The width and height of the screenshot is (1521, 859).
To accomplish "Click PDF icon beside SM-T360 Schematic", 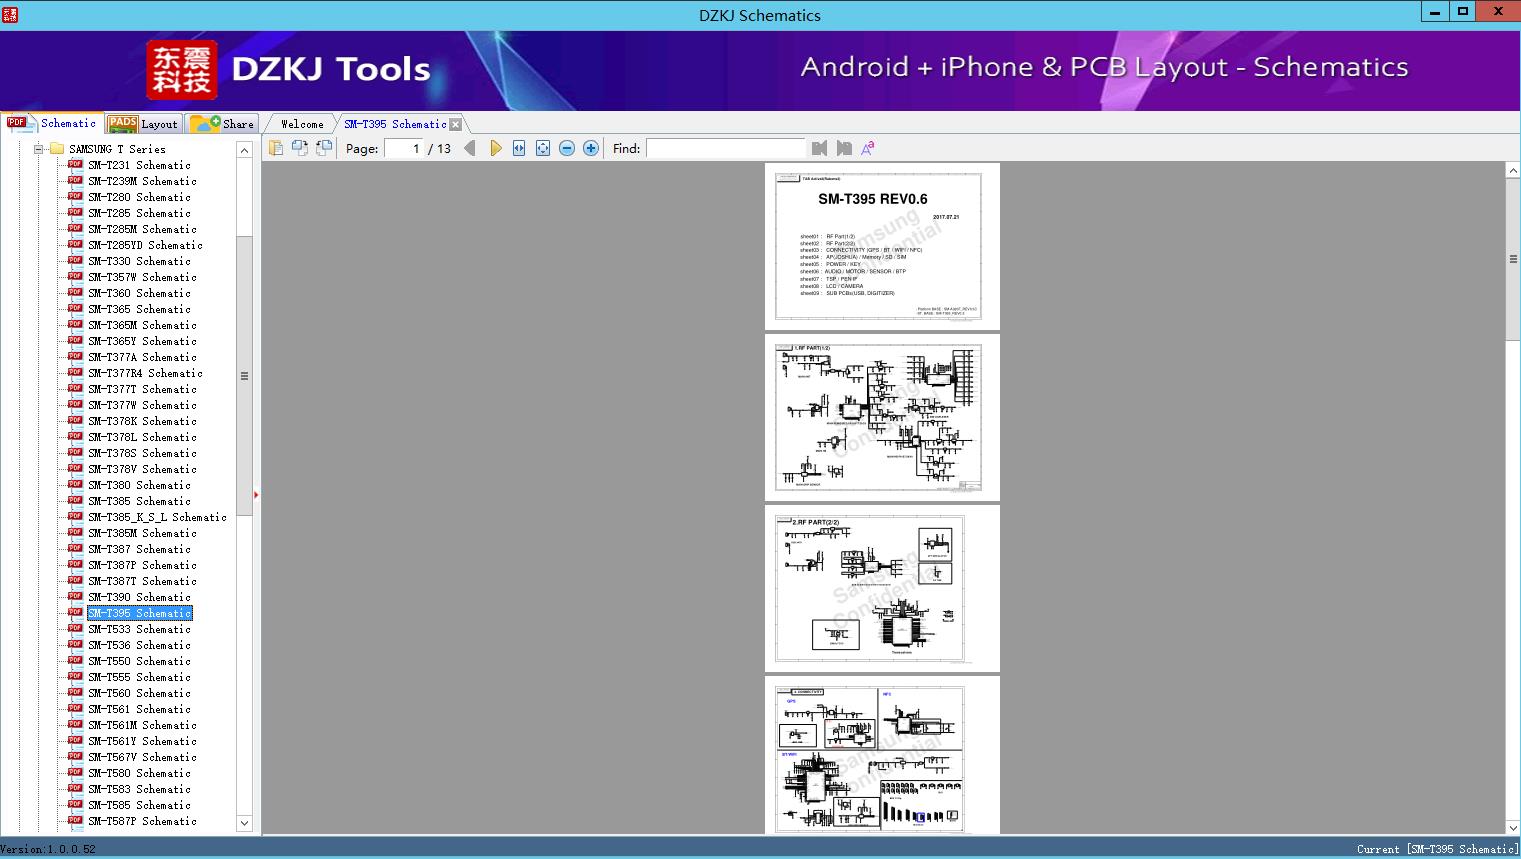I will pos(75,292).
